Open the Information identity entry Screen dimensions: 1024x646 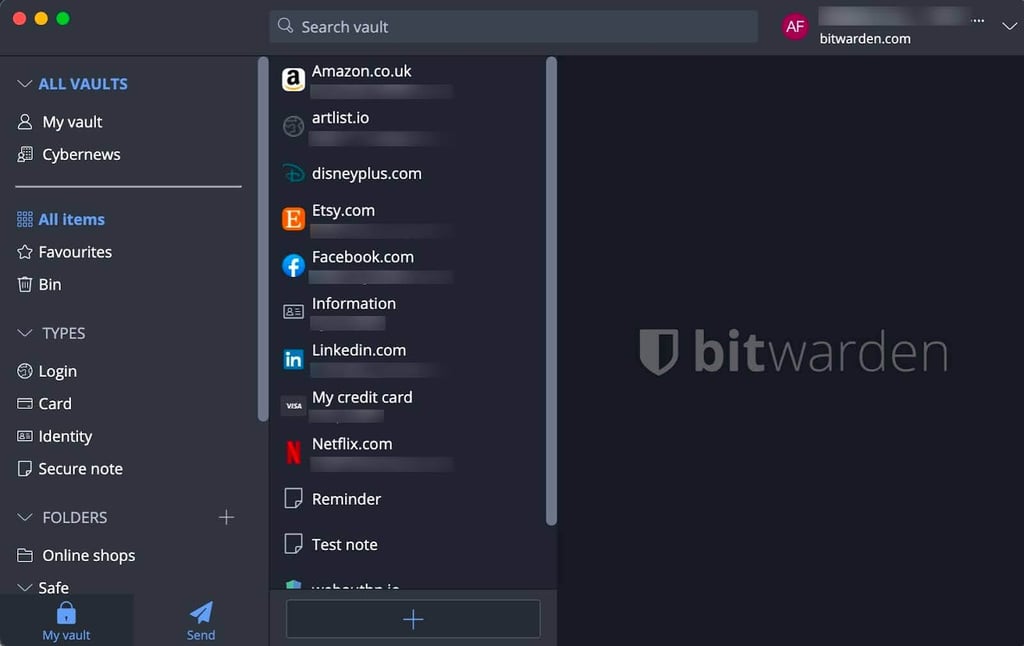(x=408, y=312)
